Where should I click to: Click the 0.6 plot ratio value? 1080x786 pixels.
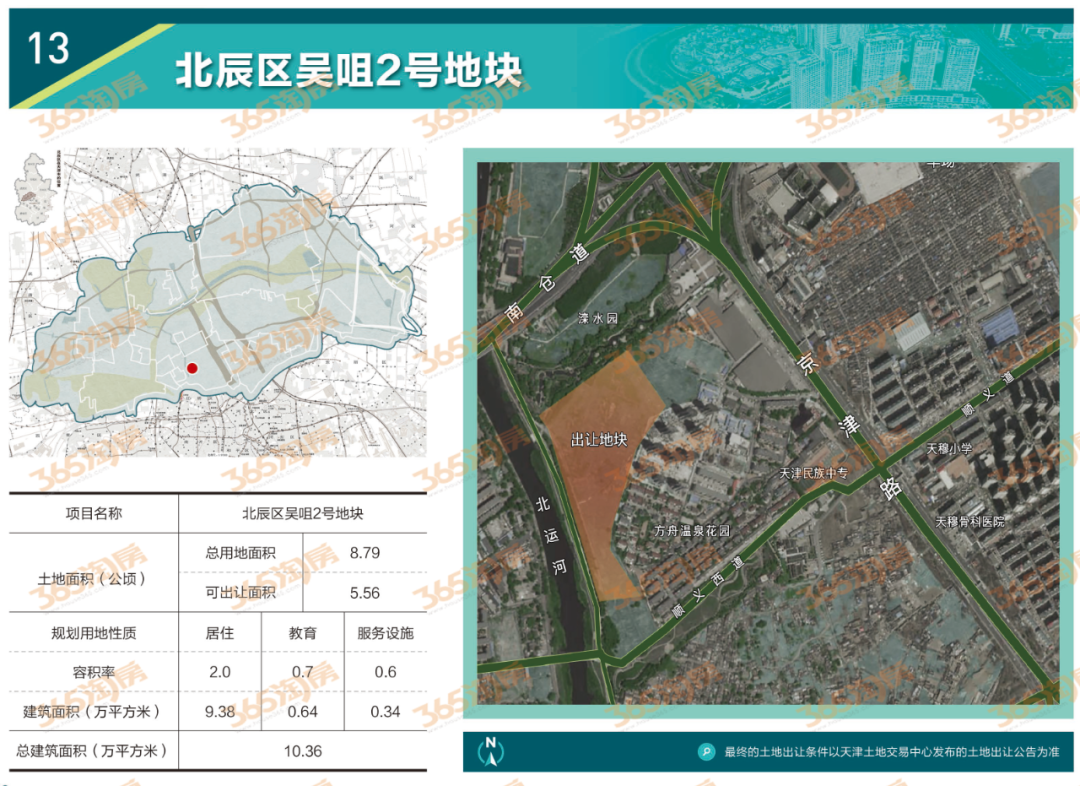[385, 672]
